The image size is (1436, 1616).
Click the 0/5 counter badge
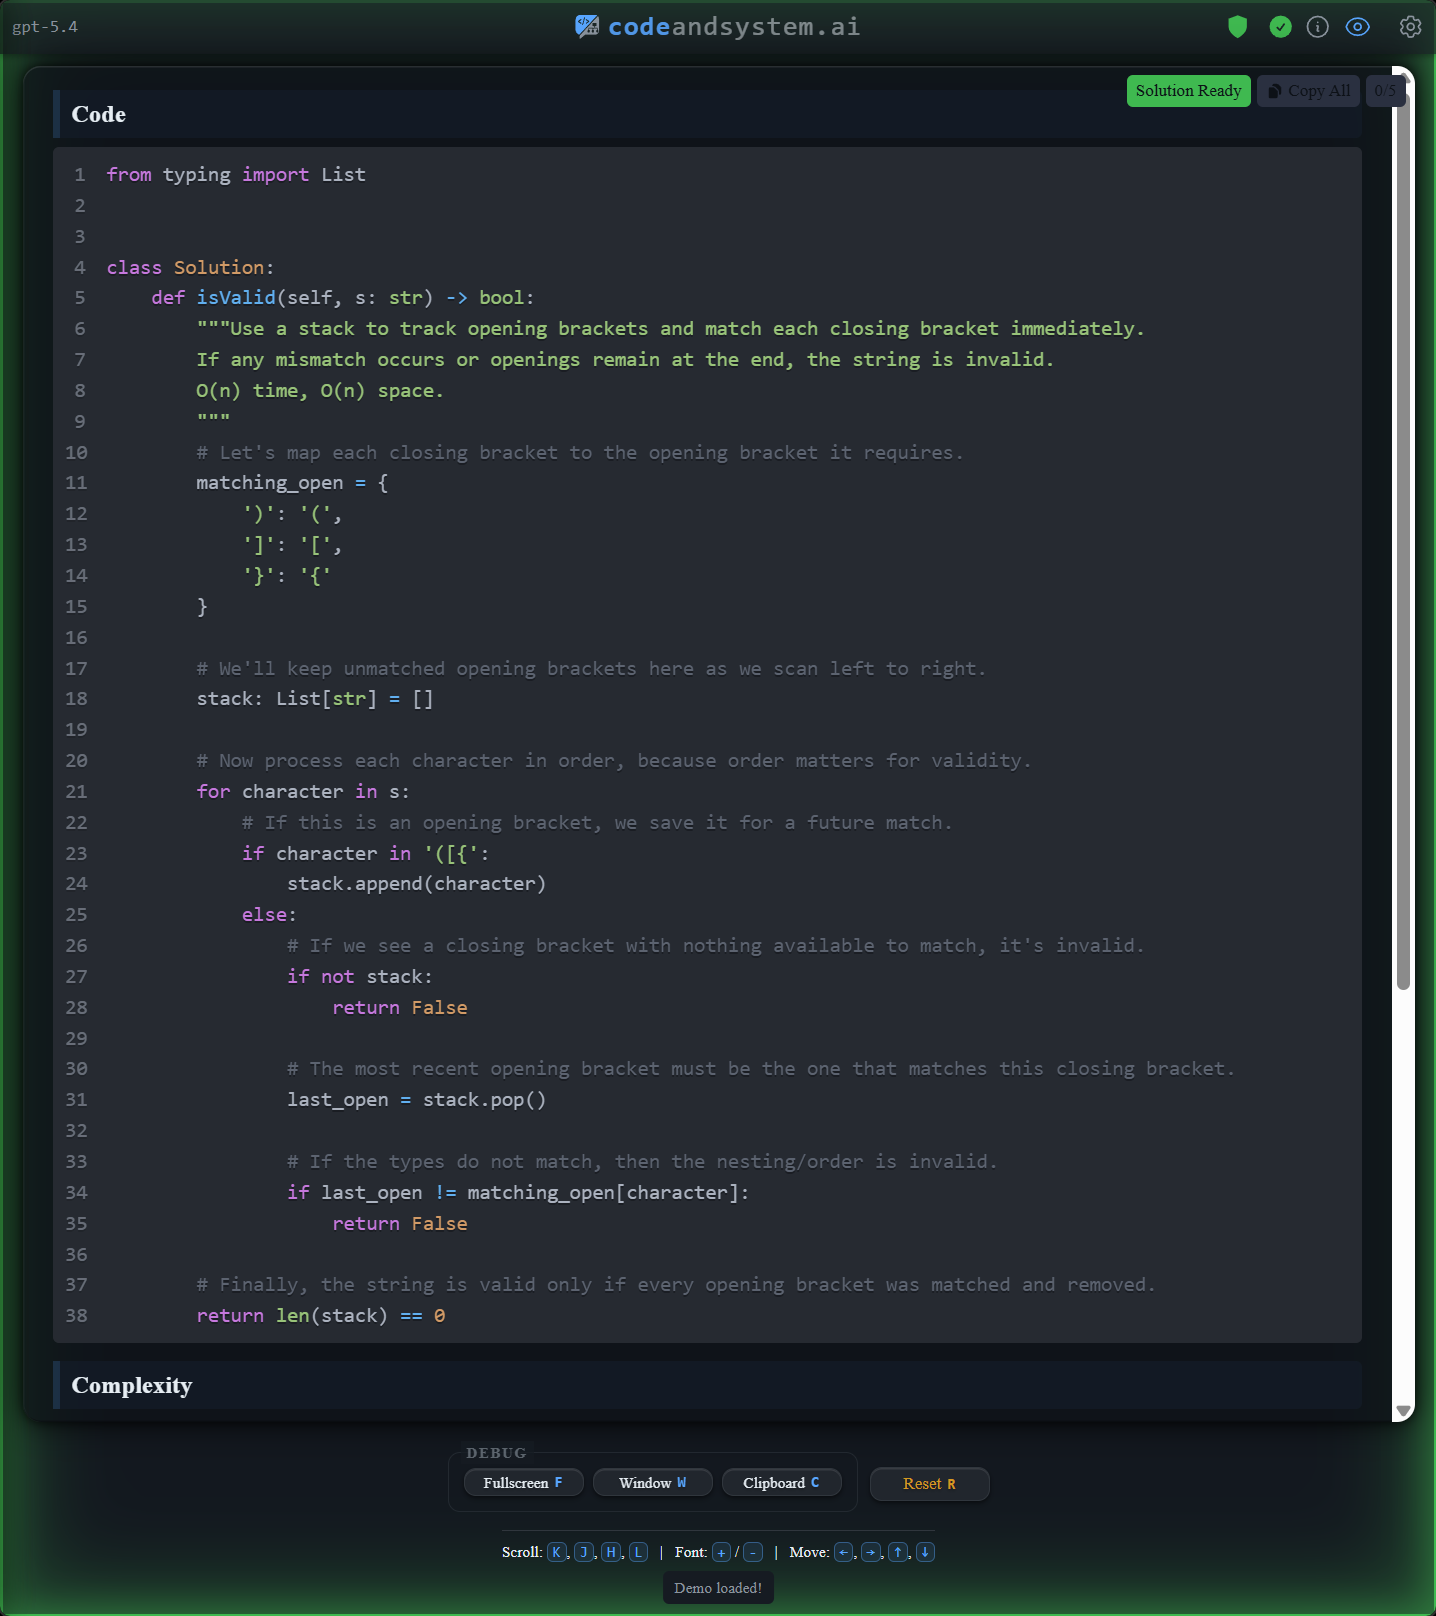click(x=1384, y=91)
